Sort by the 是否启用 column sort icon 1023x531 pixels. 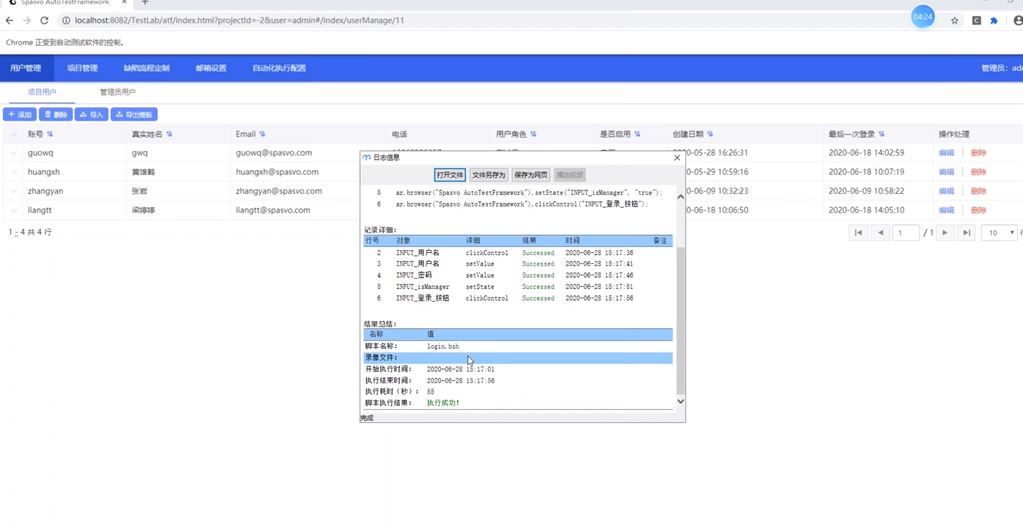[x=637, y=134]
